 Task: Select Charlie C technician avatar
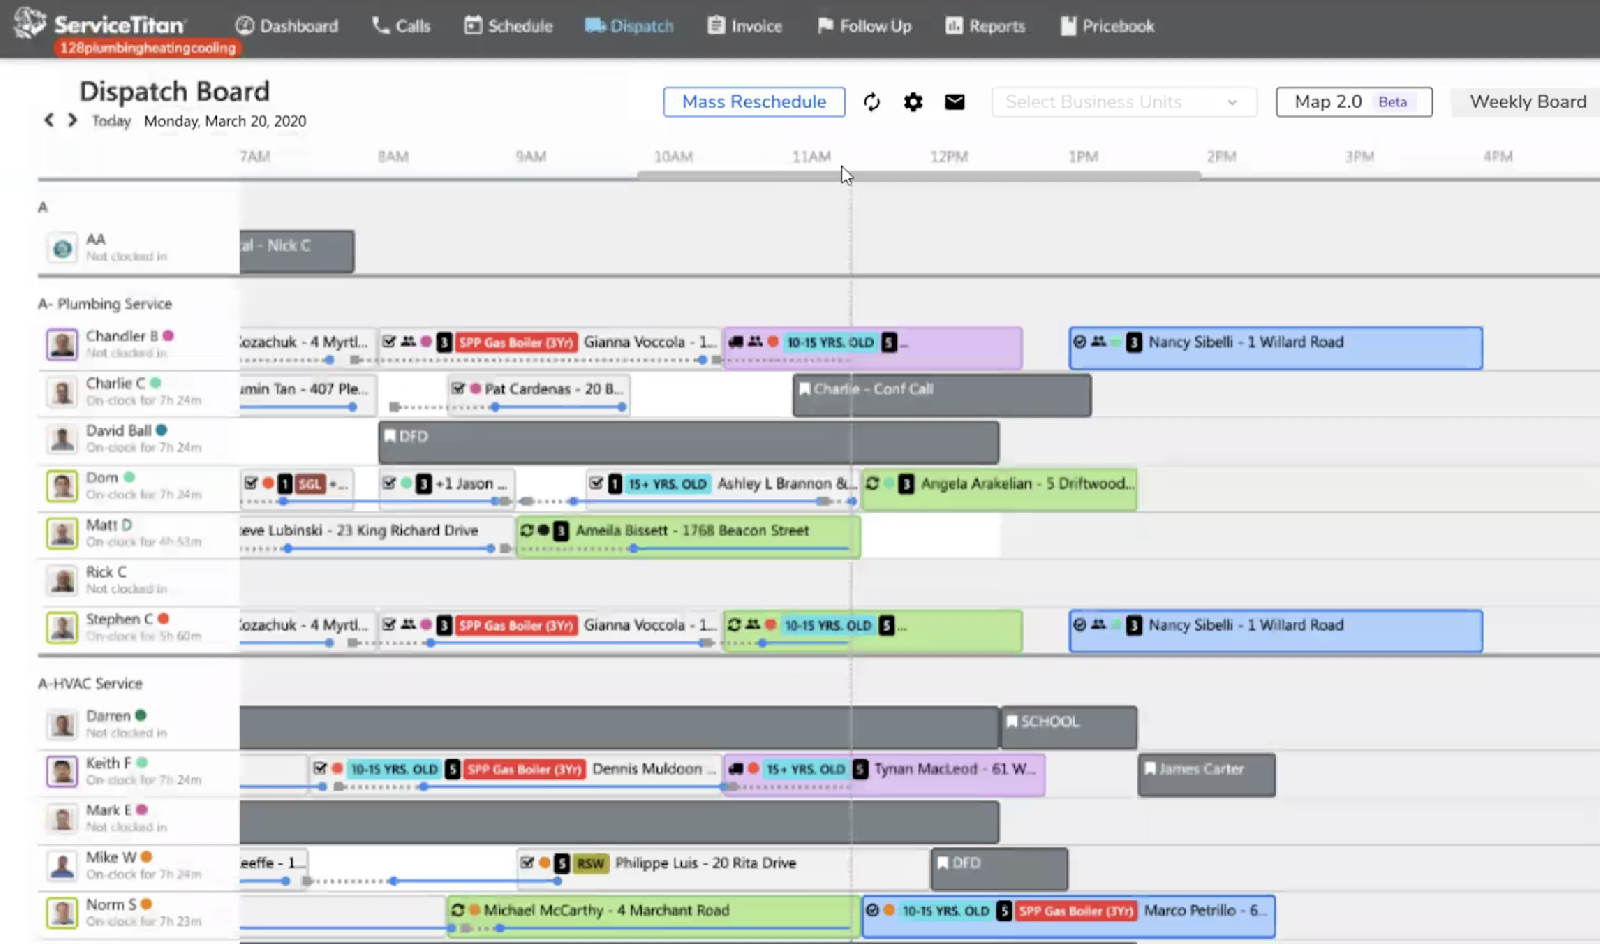coord(62,392)
